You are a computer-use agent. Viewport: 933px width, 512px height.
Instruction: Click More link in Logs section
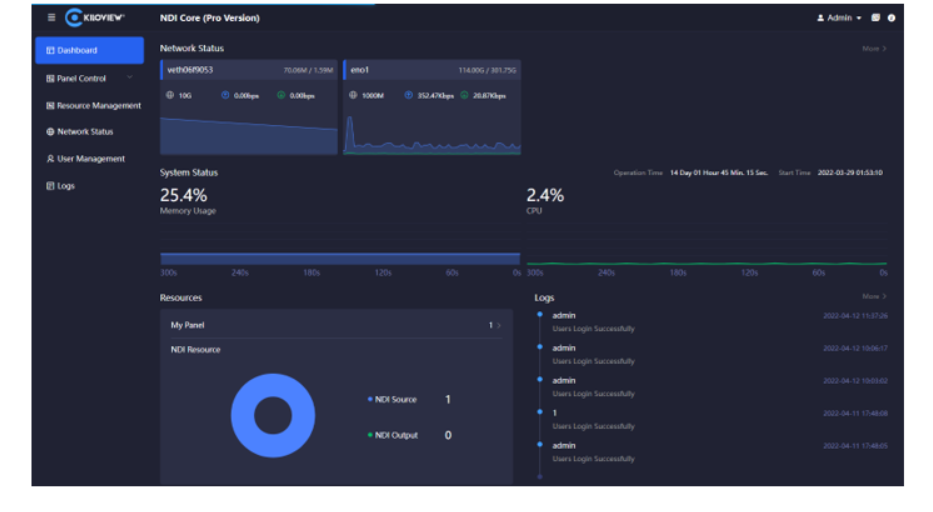coord(874,296)
